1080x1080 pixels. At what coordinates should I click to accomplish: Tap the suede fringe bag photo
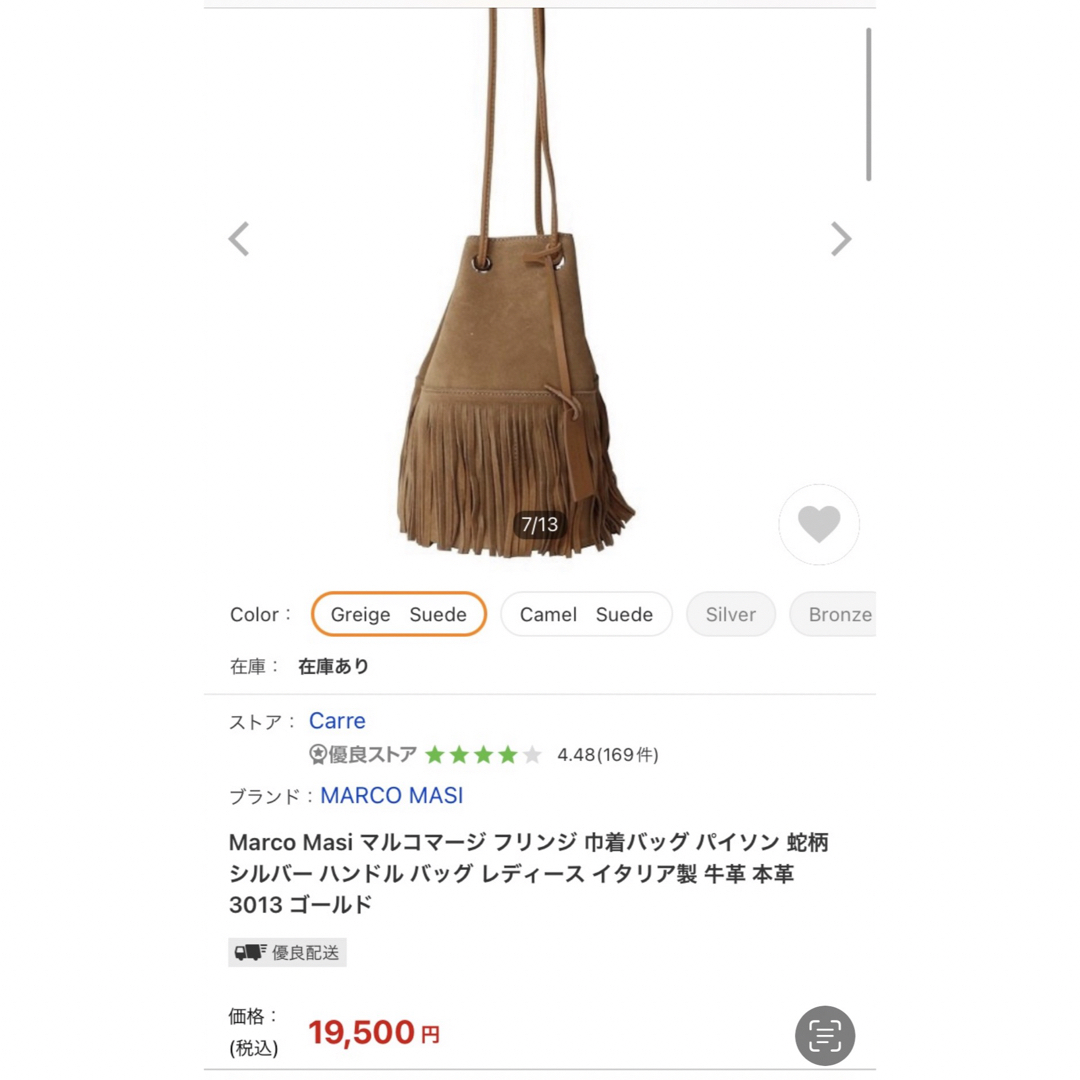click(517, 283)
